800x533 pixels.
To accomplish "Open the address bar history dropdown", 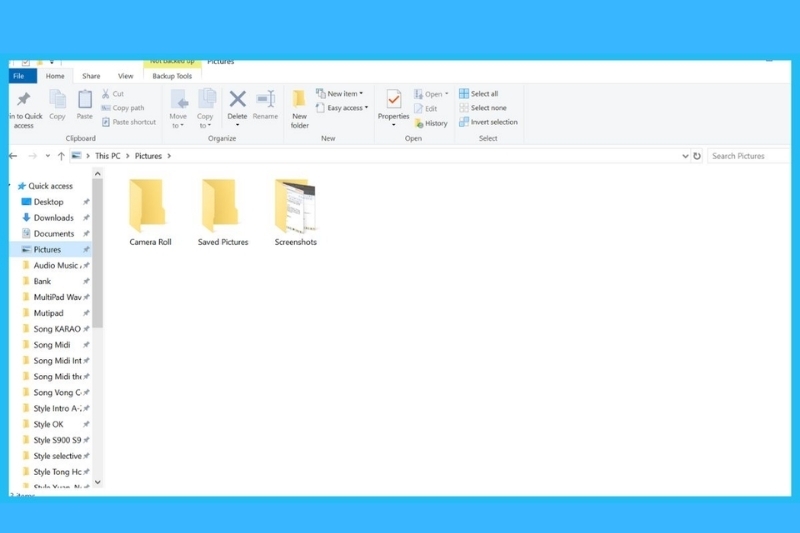I will (685, 156).
